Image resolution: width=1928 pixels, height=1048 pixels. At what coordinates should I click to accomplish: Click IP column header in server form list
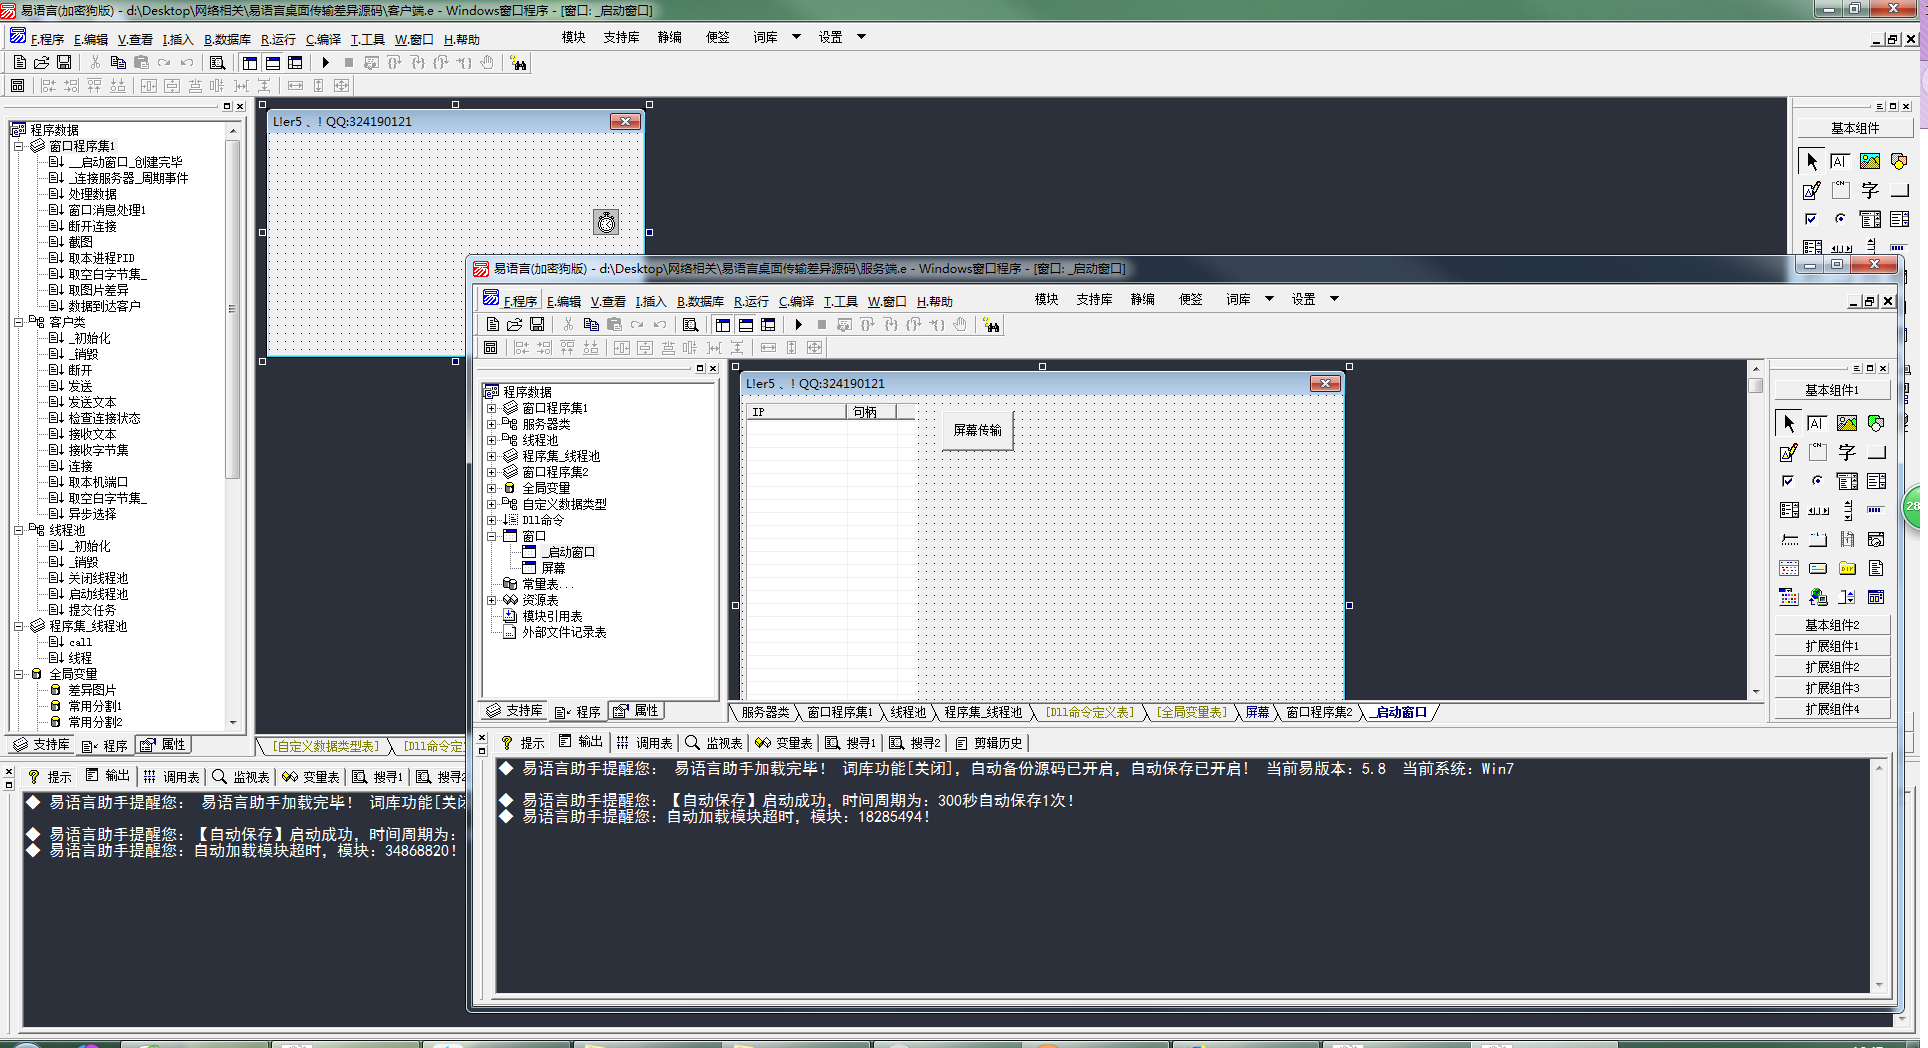coord(797,412)
